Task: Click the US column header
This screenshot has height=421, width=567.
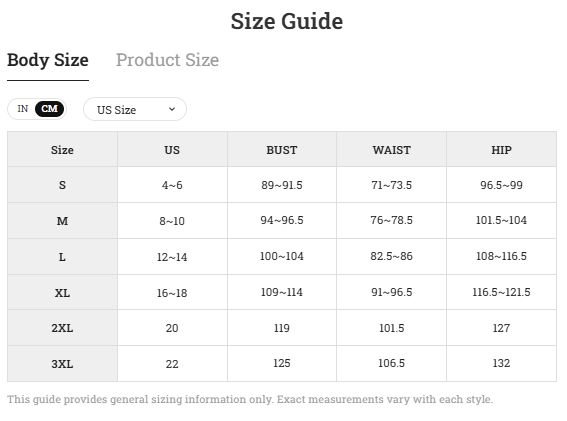Action: [x=172, y=149]
